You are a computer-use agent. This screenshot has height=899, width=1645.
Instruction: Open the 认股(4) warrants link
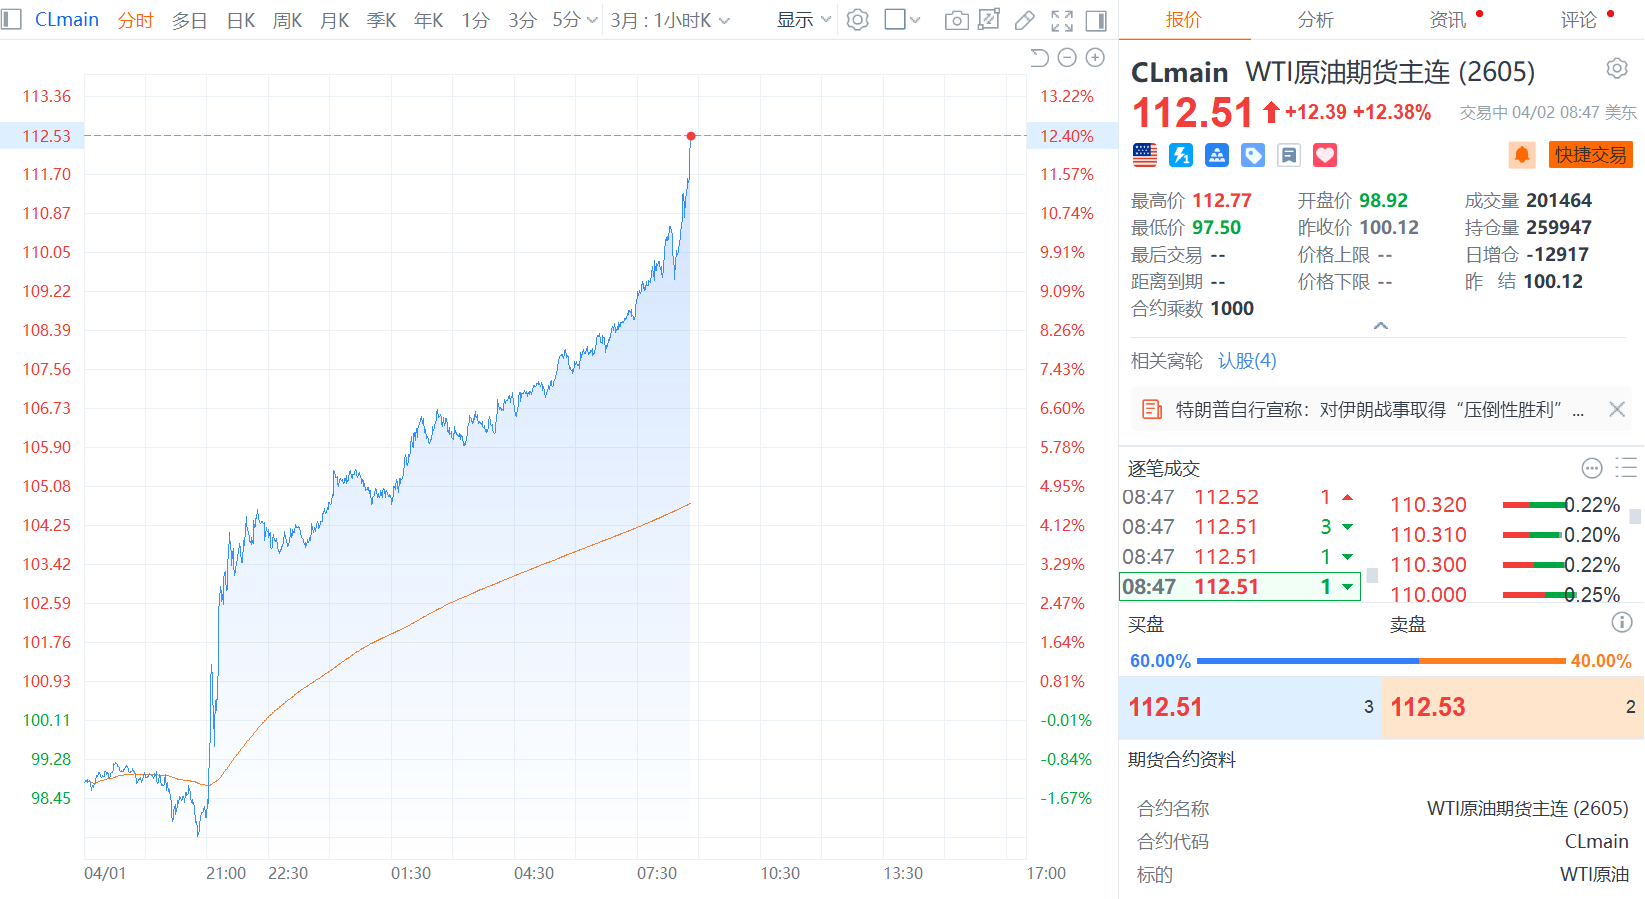pos(1247,361)
